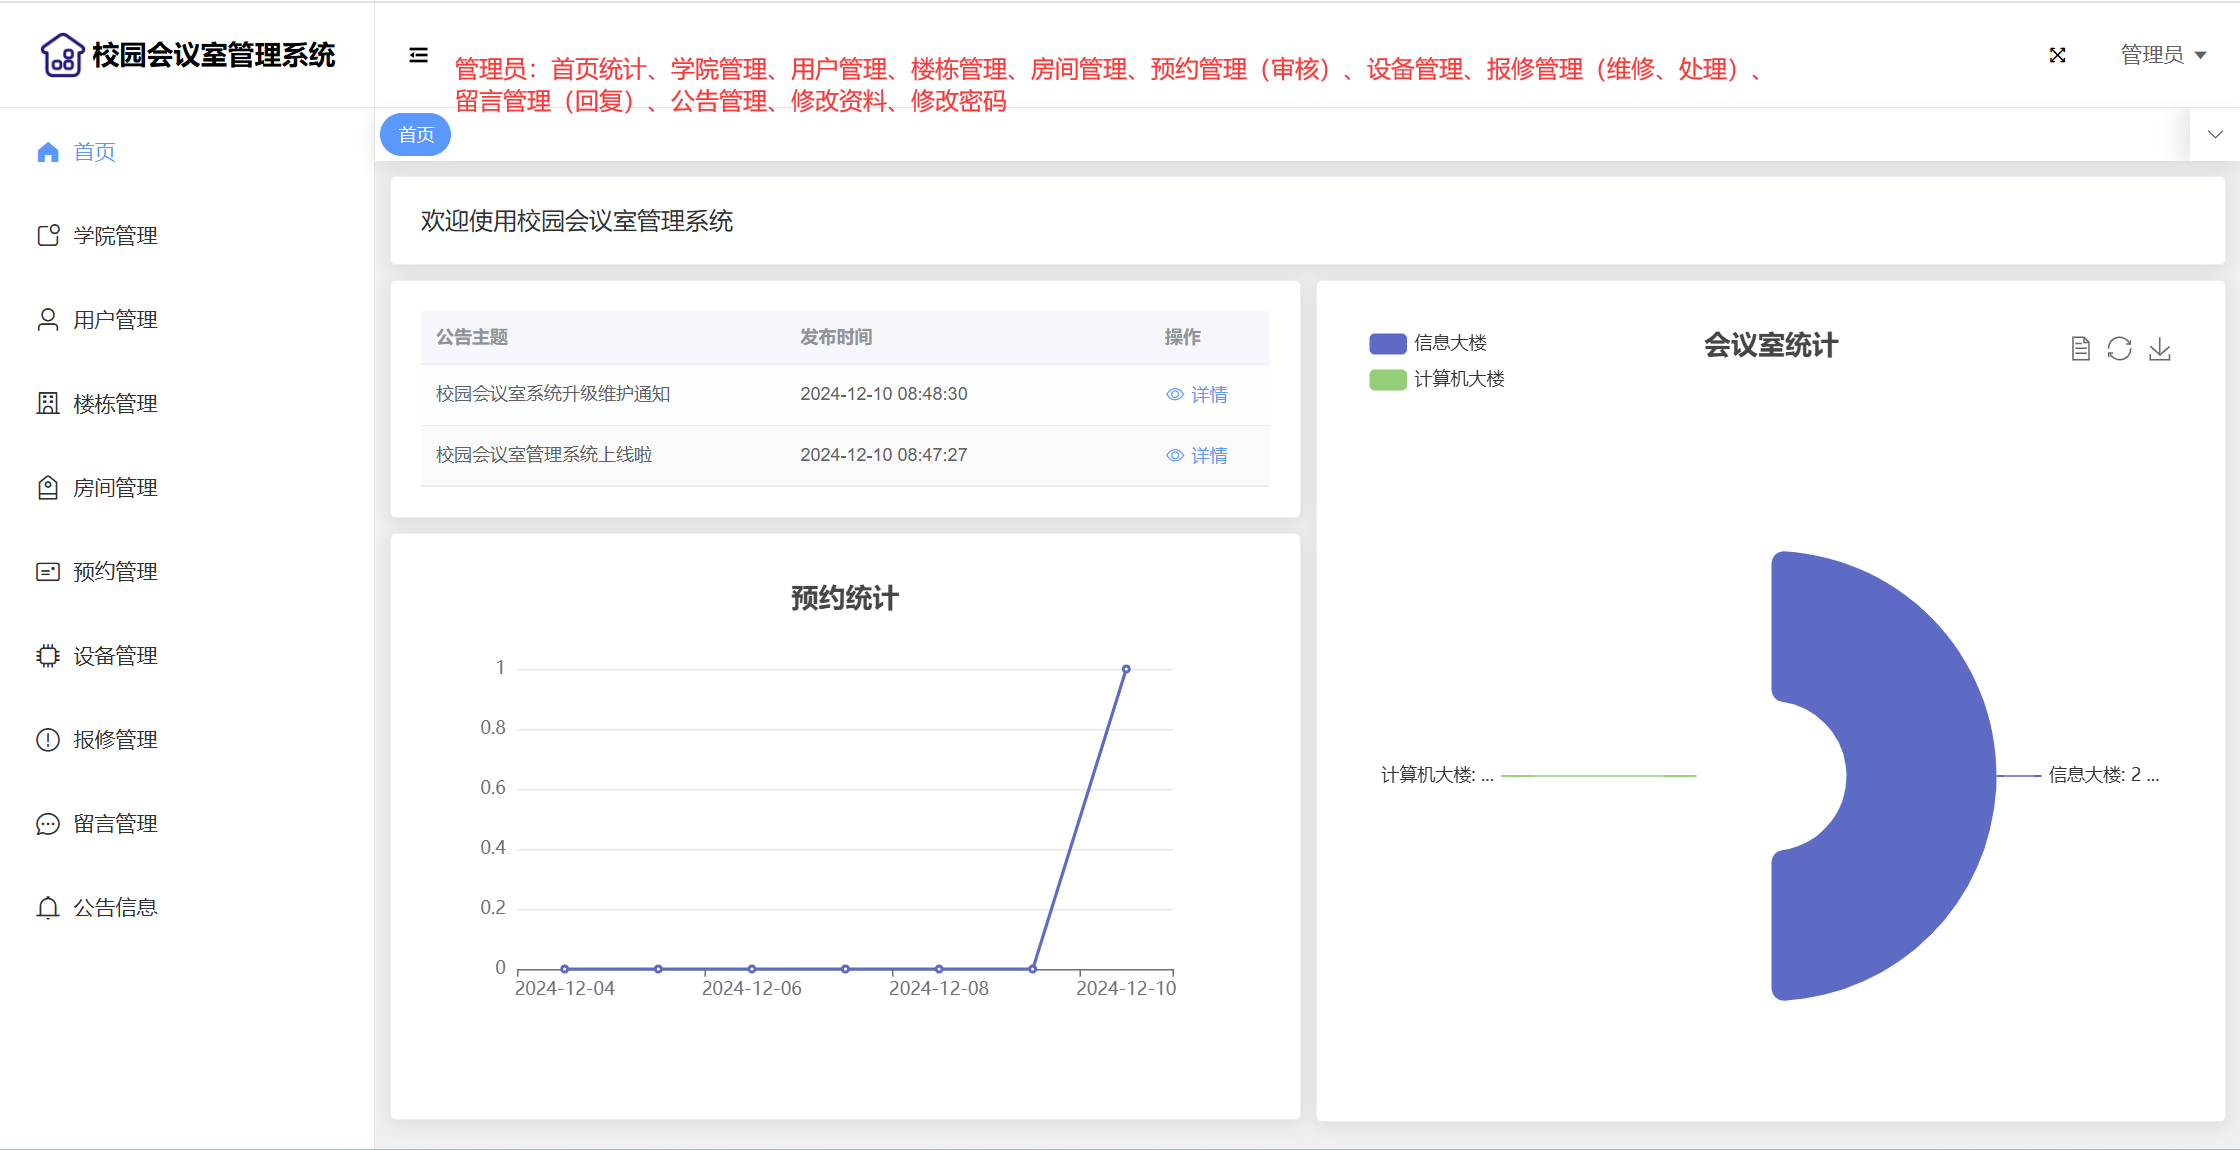Image resolution: width=2240 pixels, height=1150 pixels.
Task: Expand the tabs chevron dropdown
Action: click(2215, 134)
